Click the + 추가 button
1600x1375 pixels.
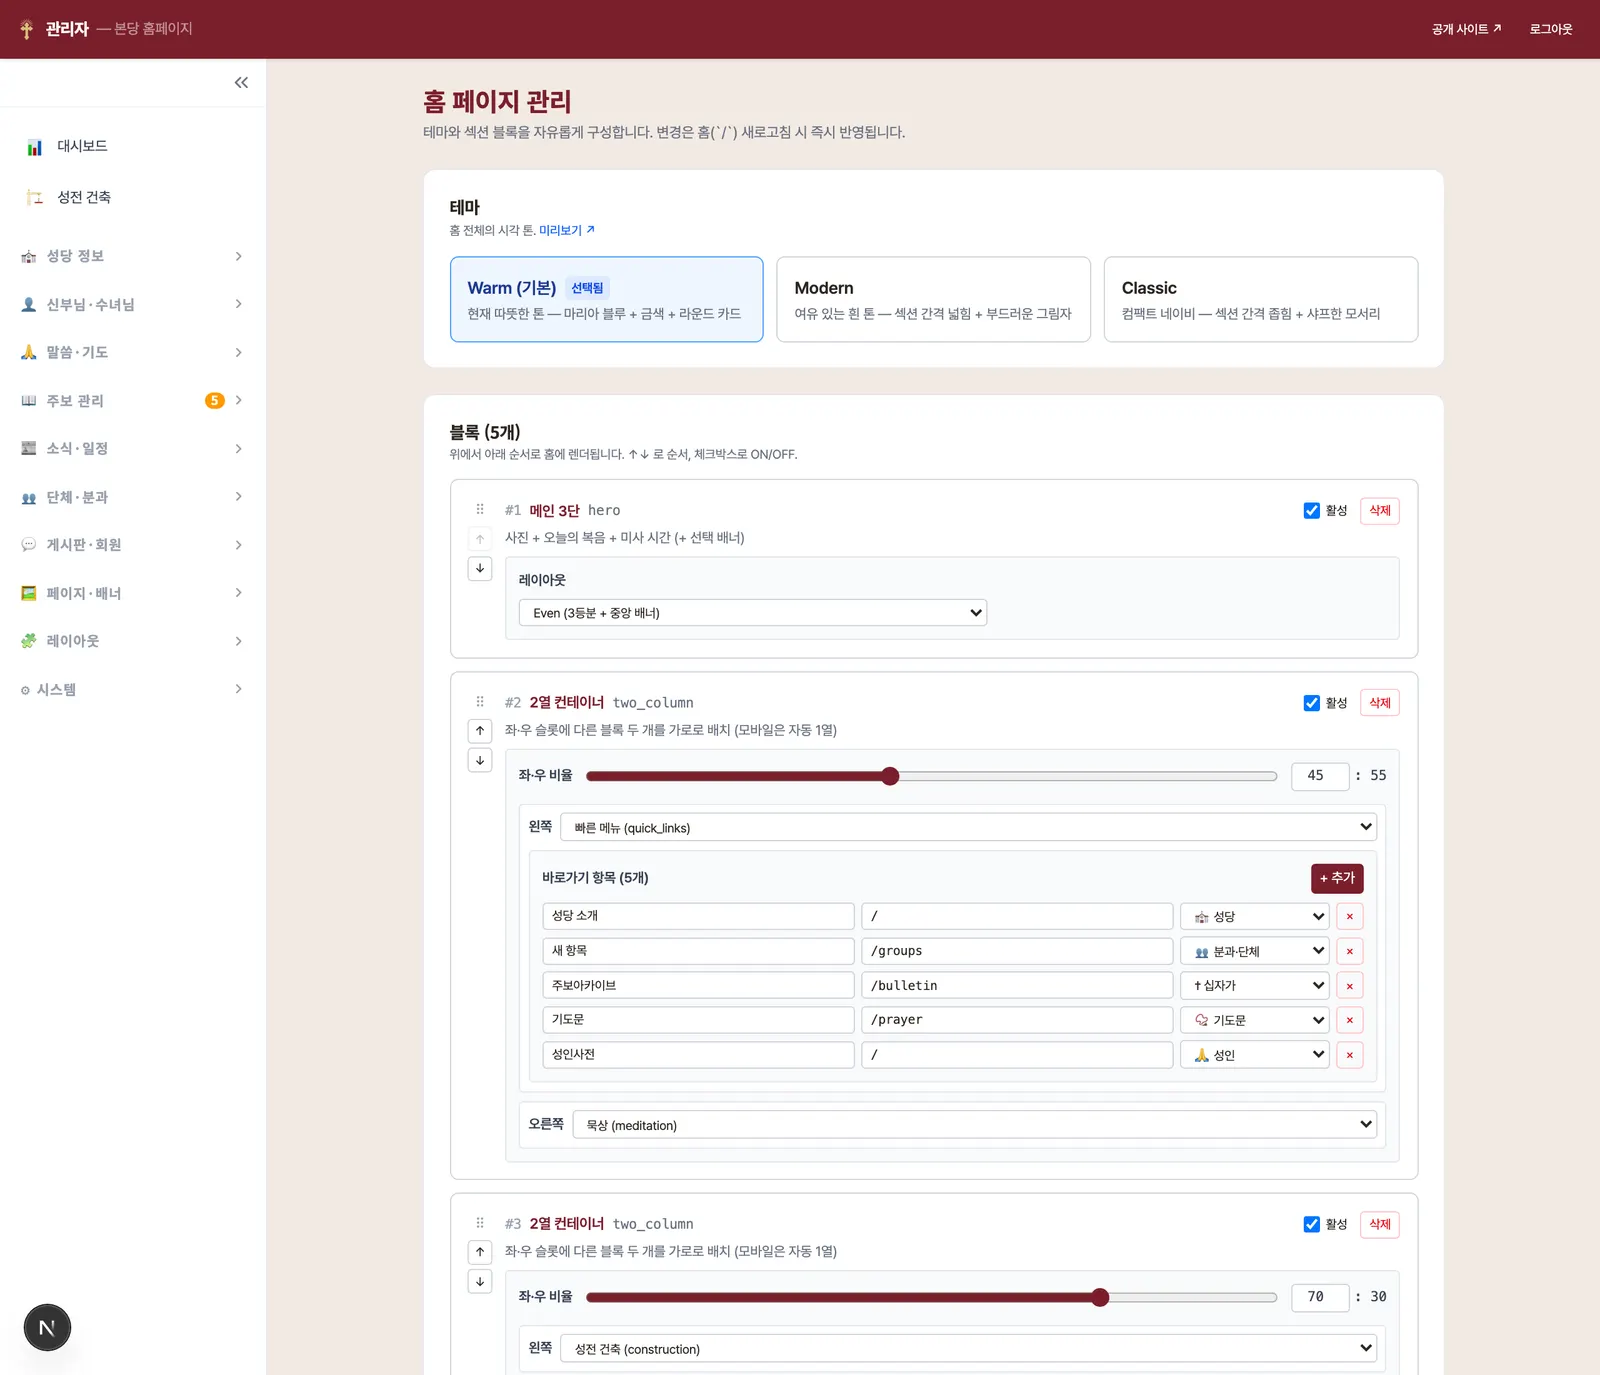tap(1337, 878)
